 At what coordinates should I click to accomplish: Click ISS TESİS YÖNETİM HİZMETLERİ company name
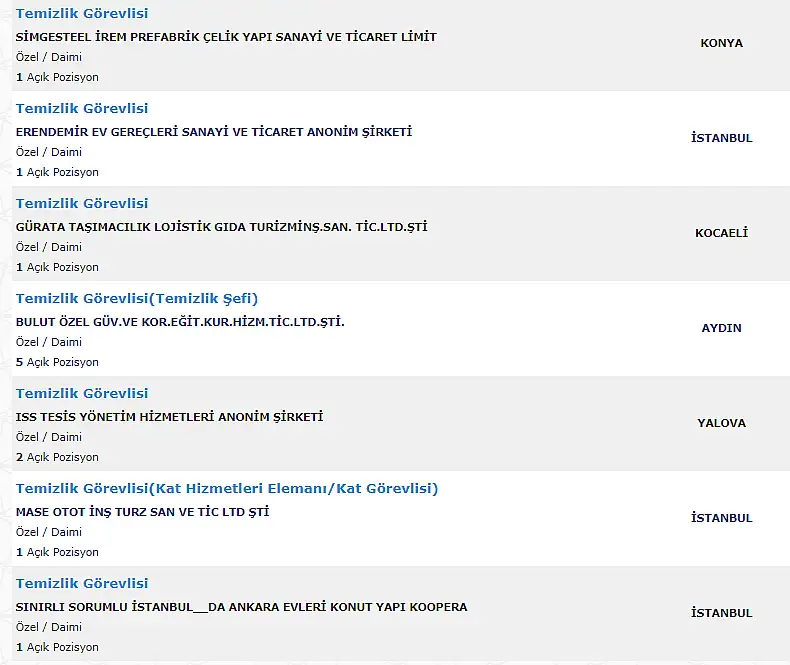coord(169,417)
